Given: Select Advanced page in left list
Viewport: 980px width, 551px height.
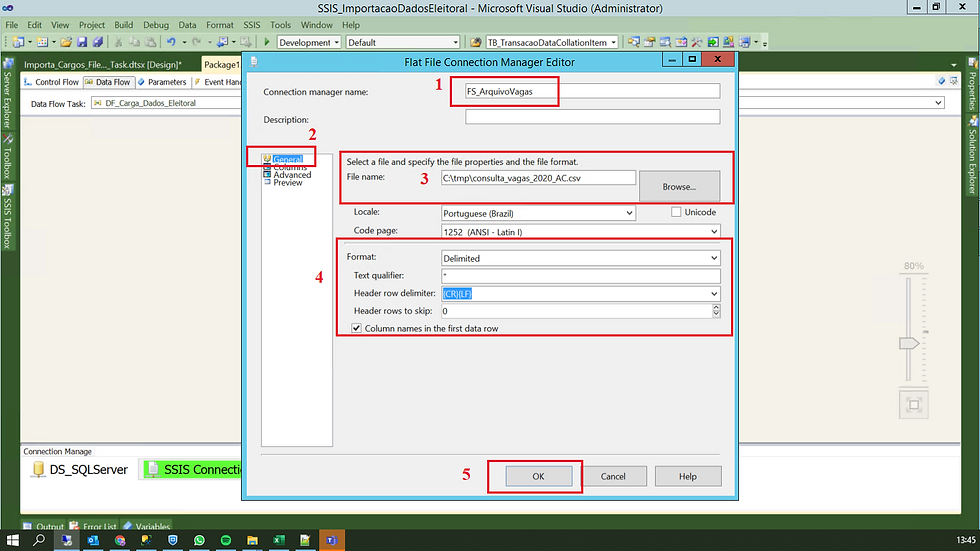Looking at the screenshot, I should 292,175.
